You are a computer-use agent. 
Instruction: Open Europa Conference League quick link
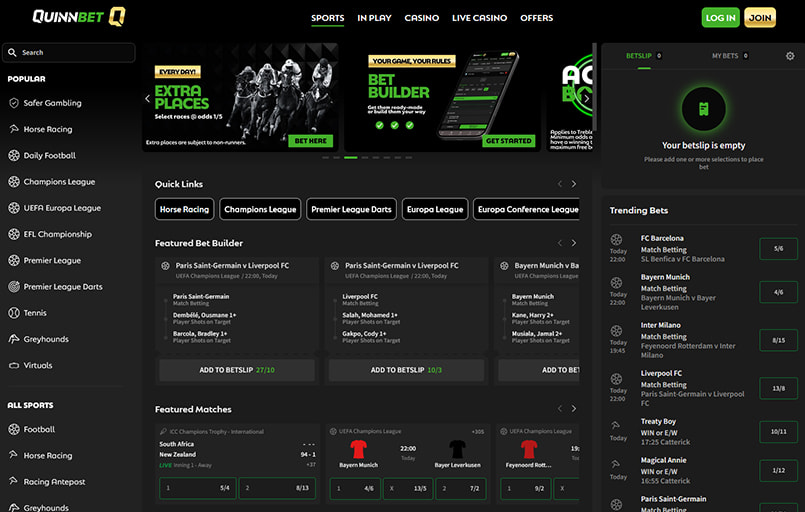click(x=527, y=210)
